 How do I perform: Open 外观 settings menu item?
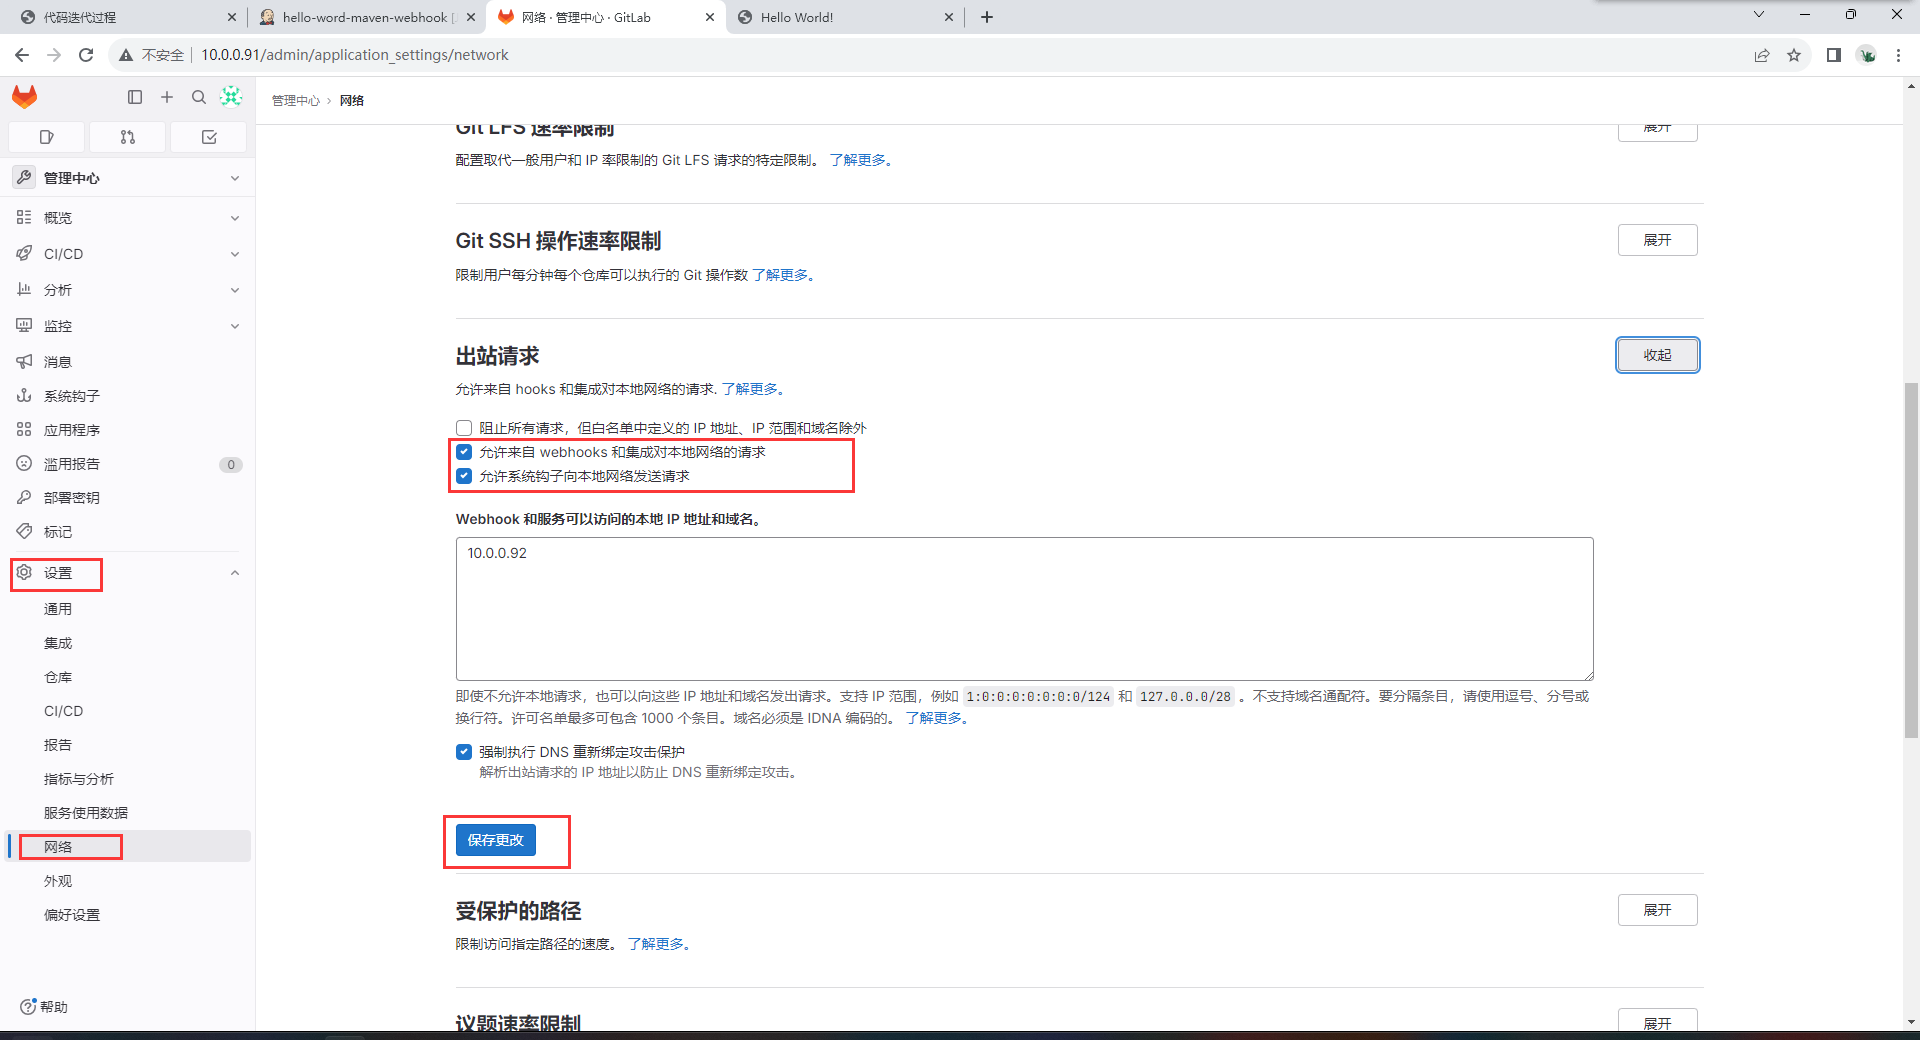coord(58,881)
